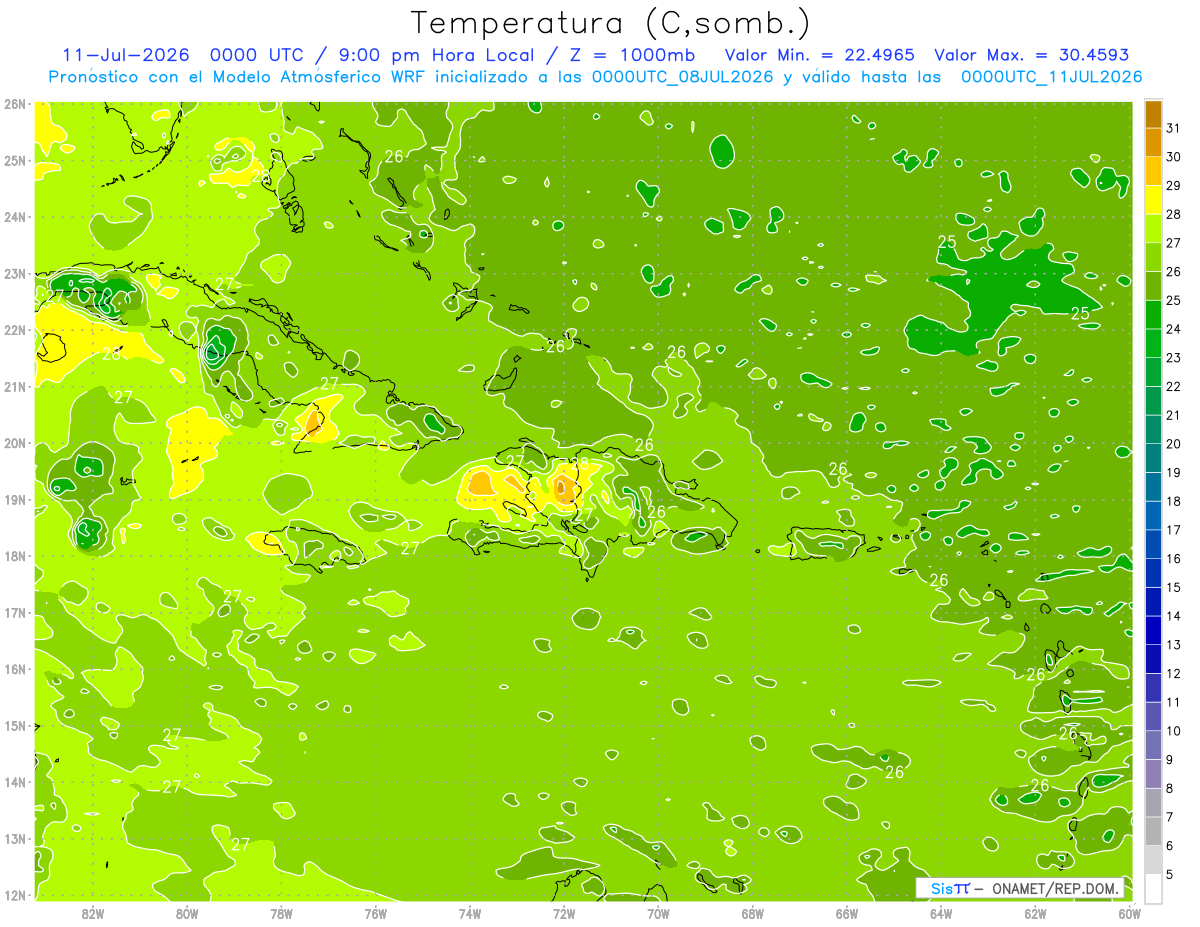The height and width of the screenshot is (927, 1200).
Task: Click the 76W longitude axis label
Action: click(x=375, y=913)
